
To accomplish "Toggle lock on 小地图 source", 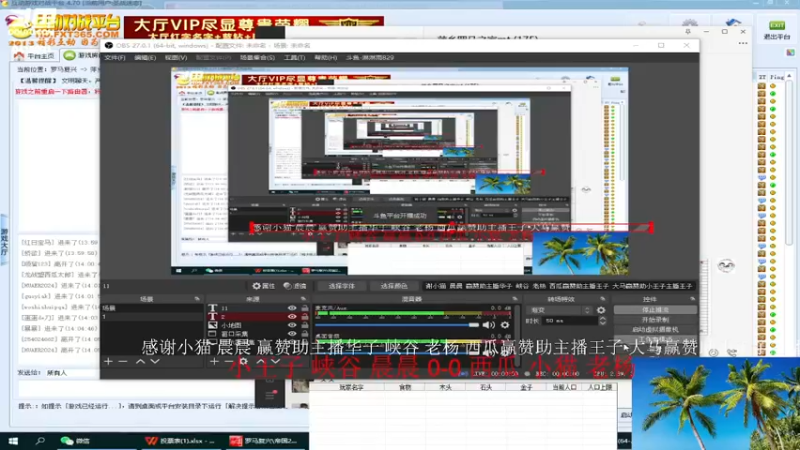I will pos(305,325).
